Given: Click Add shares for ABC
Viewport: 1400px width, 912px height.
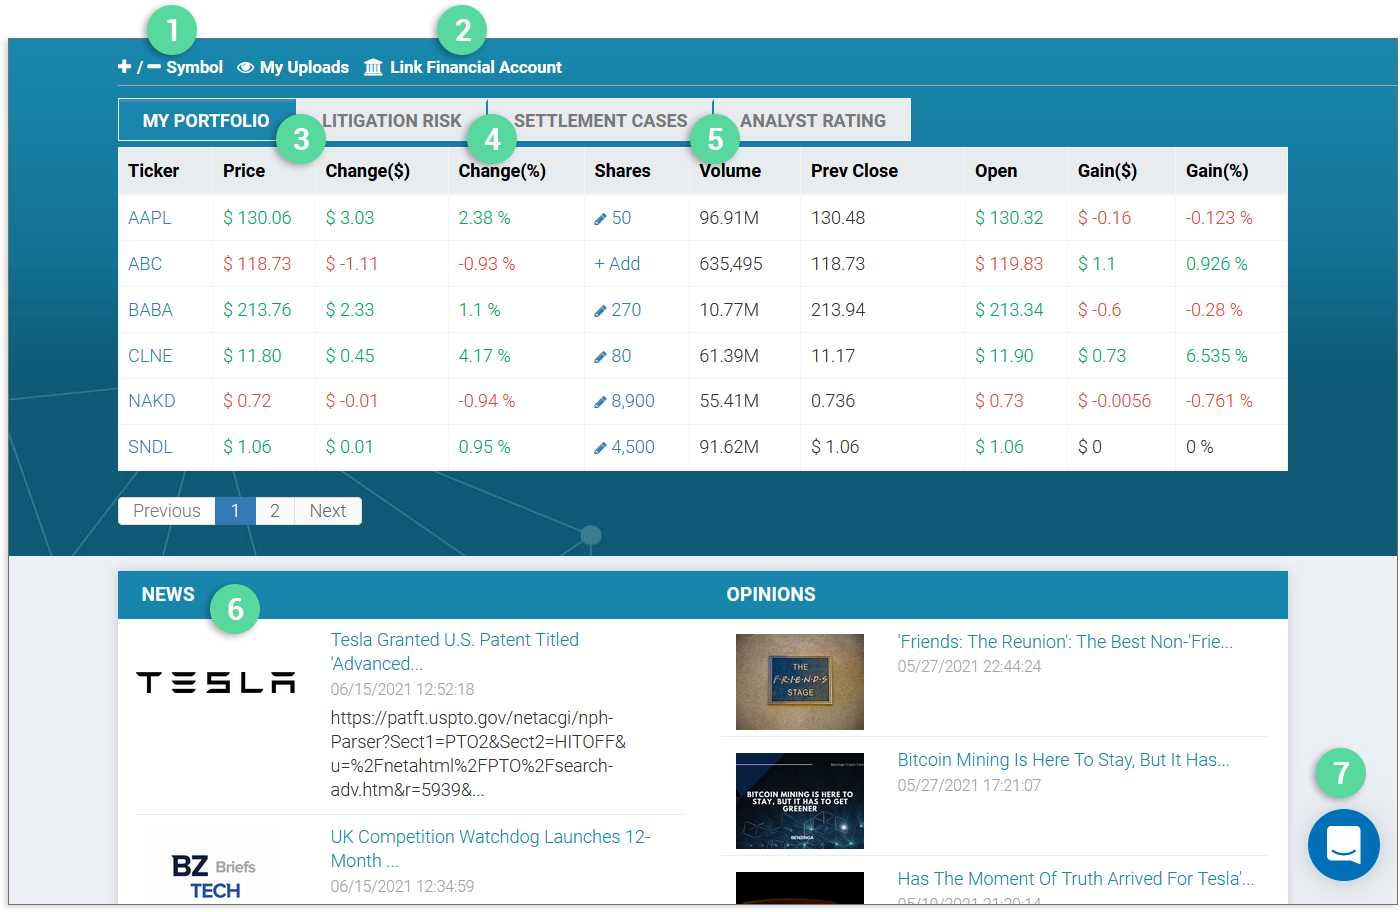Looking at the screenshot, I should tap(617, 264).
